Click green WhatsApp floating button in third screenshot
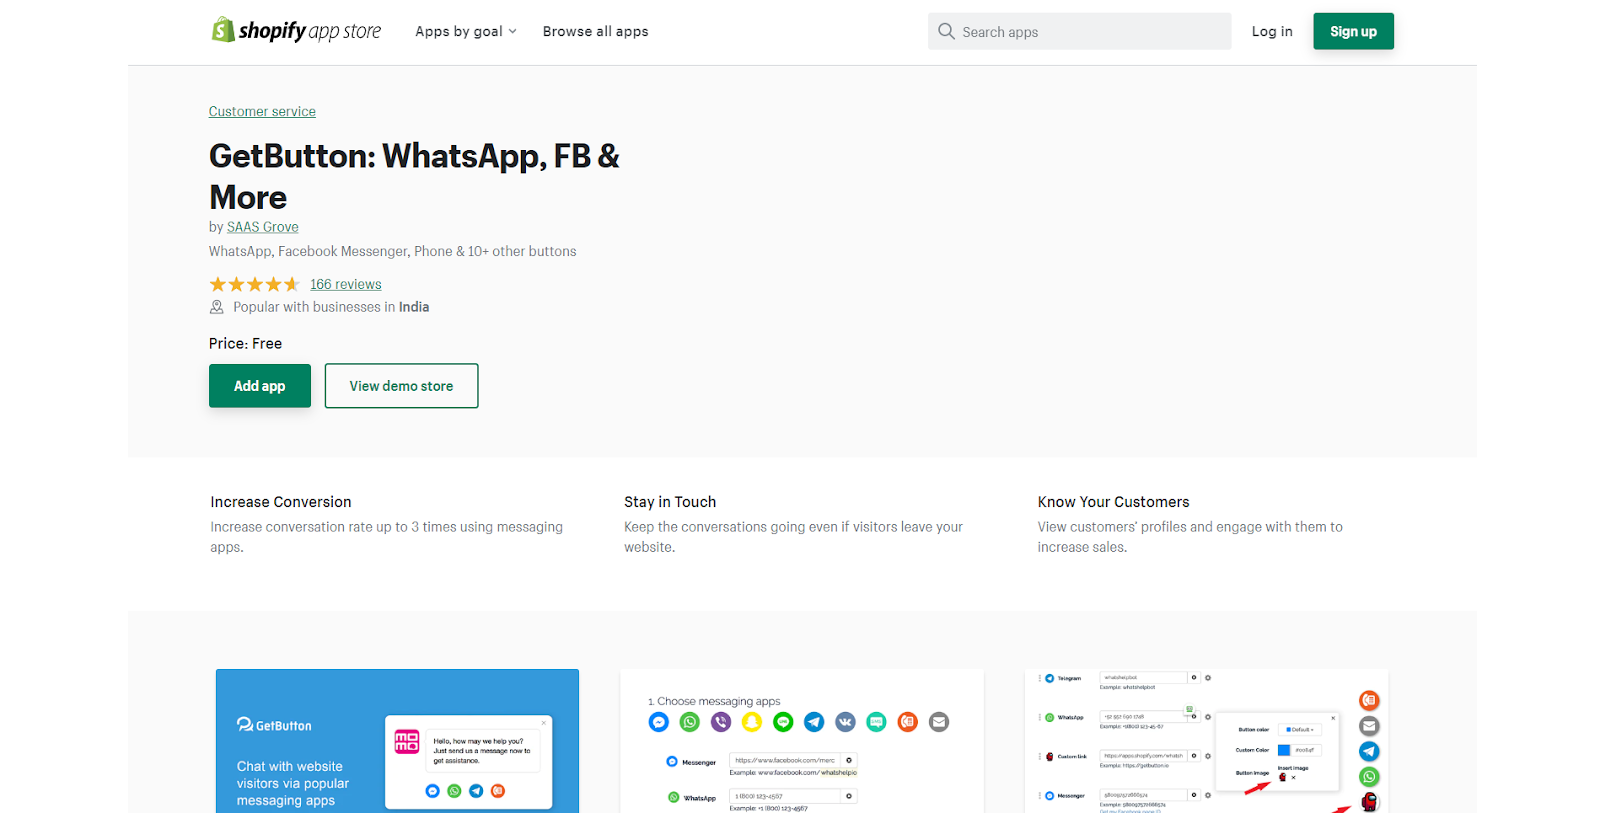The image size is (1600, 813). [x=1369, y=777]
